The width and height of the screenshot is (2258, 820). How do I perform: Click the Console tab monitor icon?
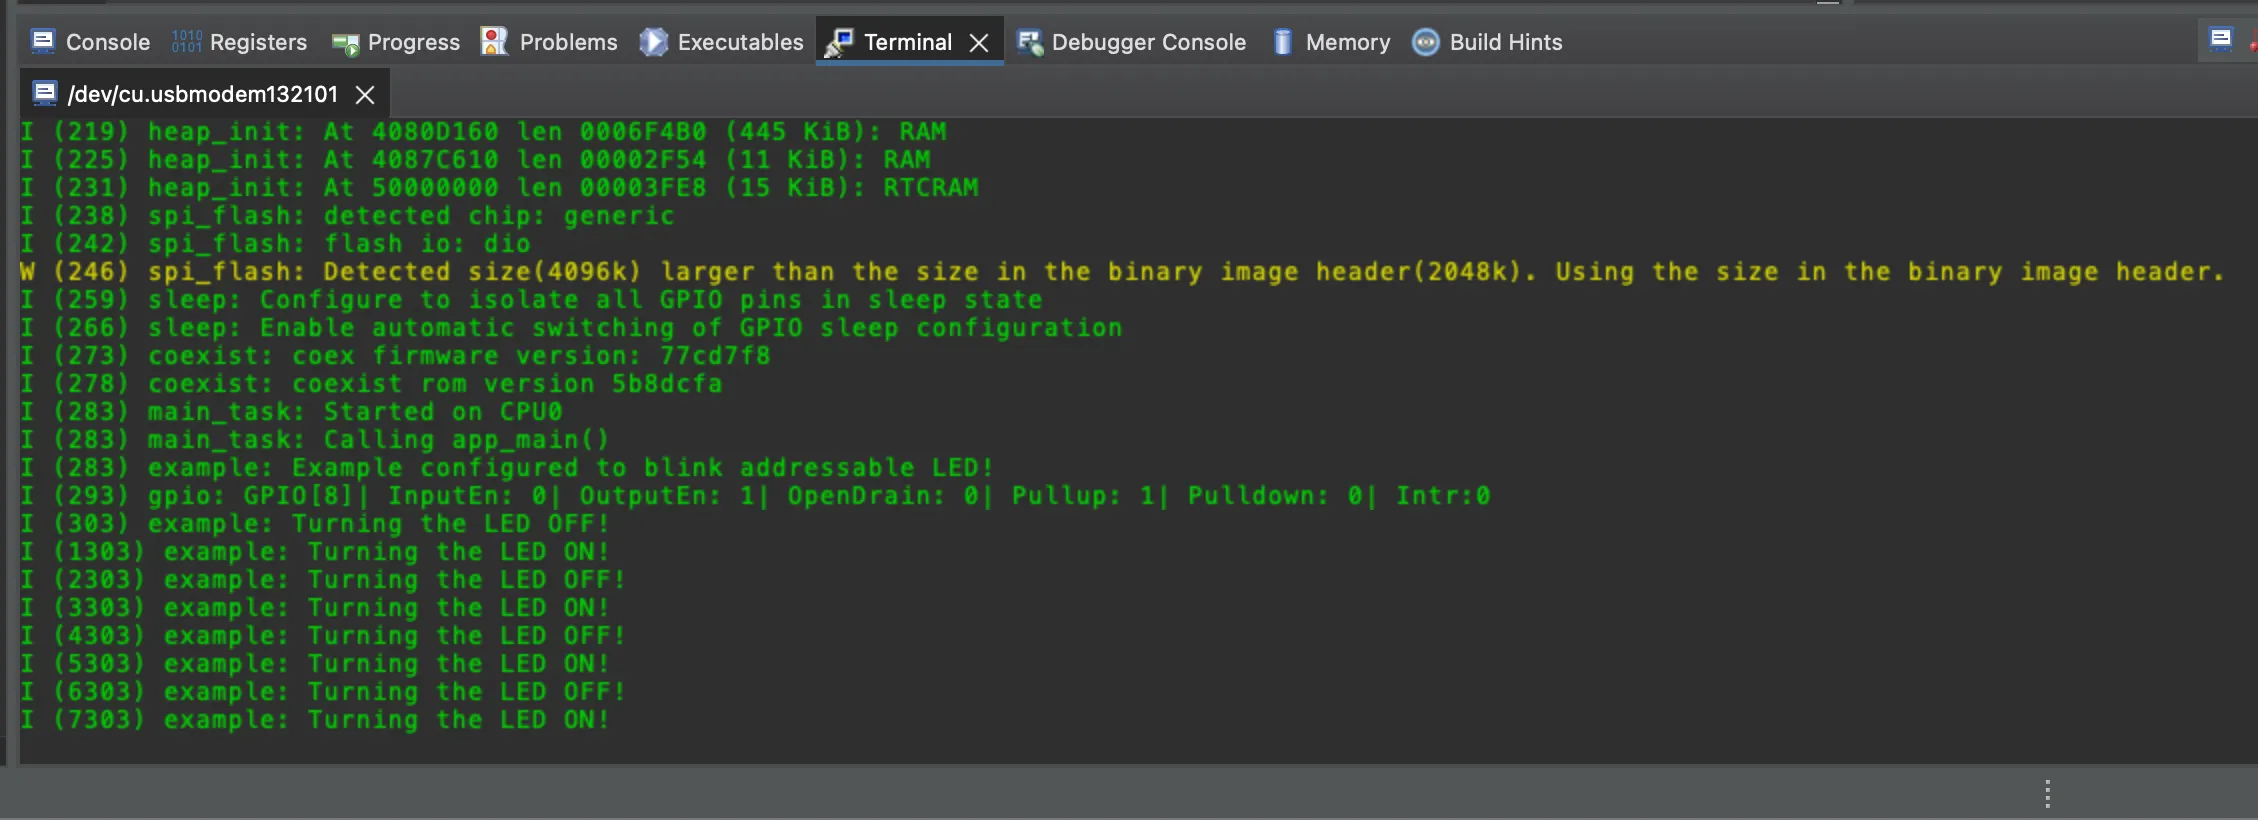pyautogui.click(x=43, y=41)
